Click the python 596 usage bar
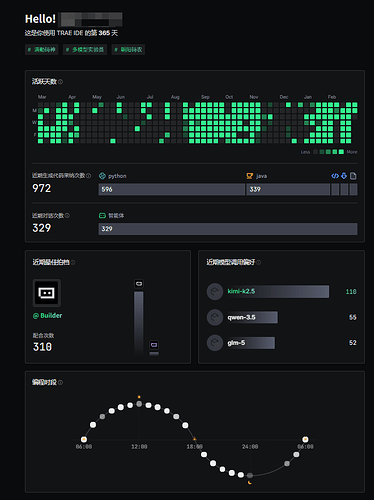This screenshot has width=374, height=500. 172,189
